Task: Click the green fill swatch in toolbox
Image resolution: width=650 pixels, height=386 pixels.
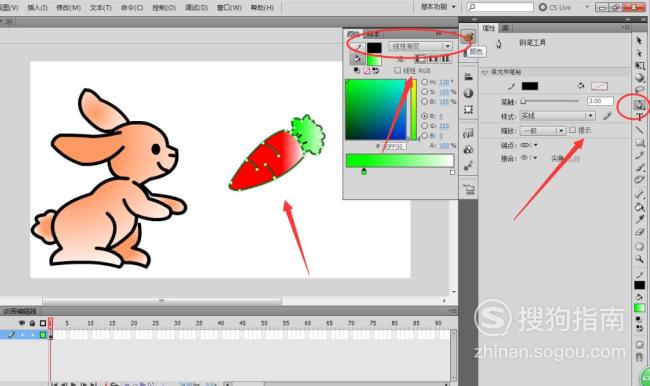Action: click(x=639, y=308)
